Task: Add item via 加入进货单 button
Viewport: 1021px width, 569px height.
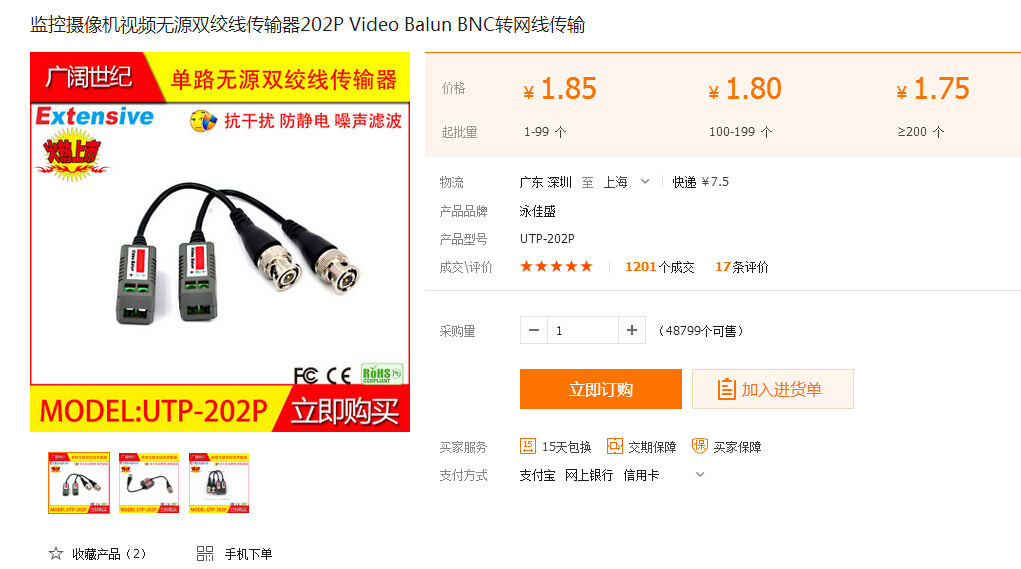Action: pyautogui.click(x=773, y=389)
